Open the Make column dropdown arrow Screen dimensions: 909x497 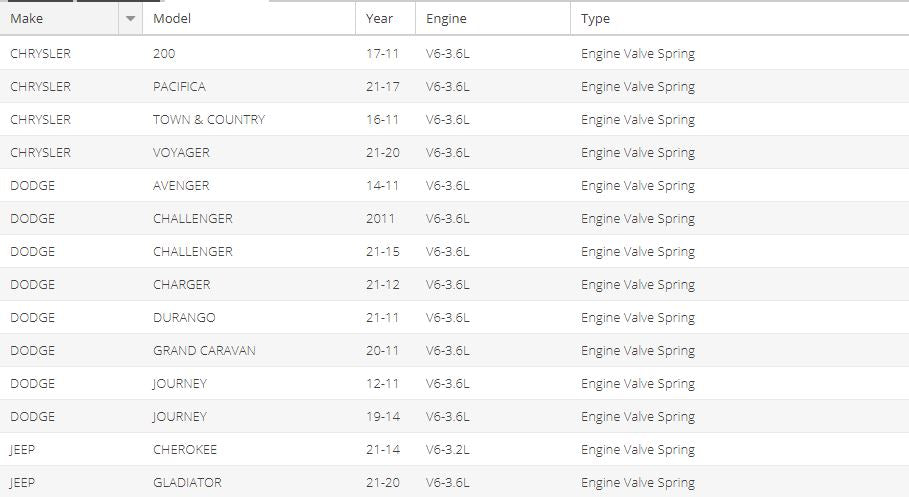coord(130,19)
